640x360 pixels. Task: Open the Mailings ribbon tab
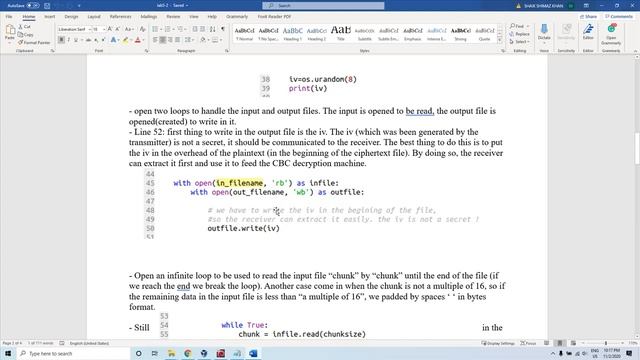click(x=149, y=17)
